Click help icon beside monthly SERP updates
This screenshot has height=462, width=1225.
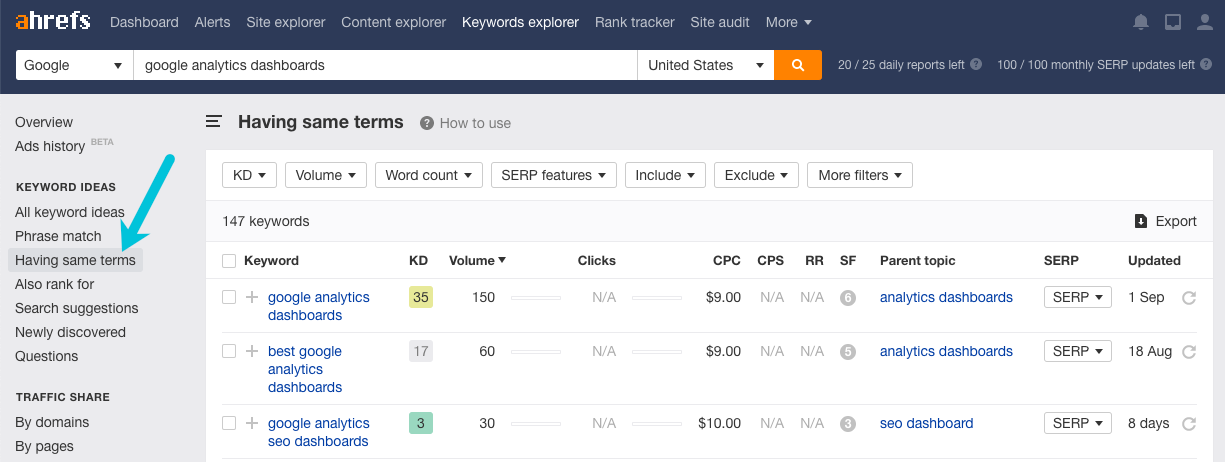[1206, 65]
